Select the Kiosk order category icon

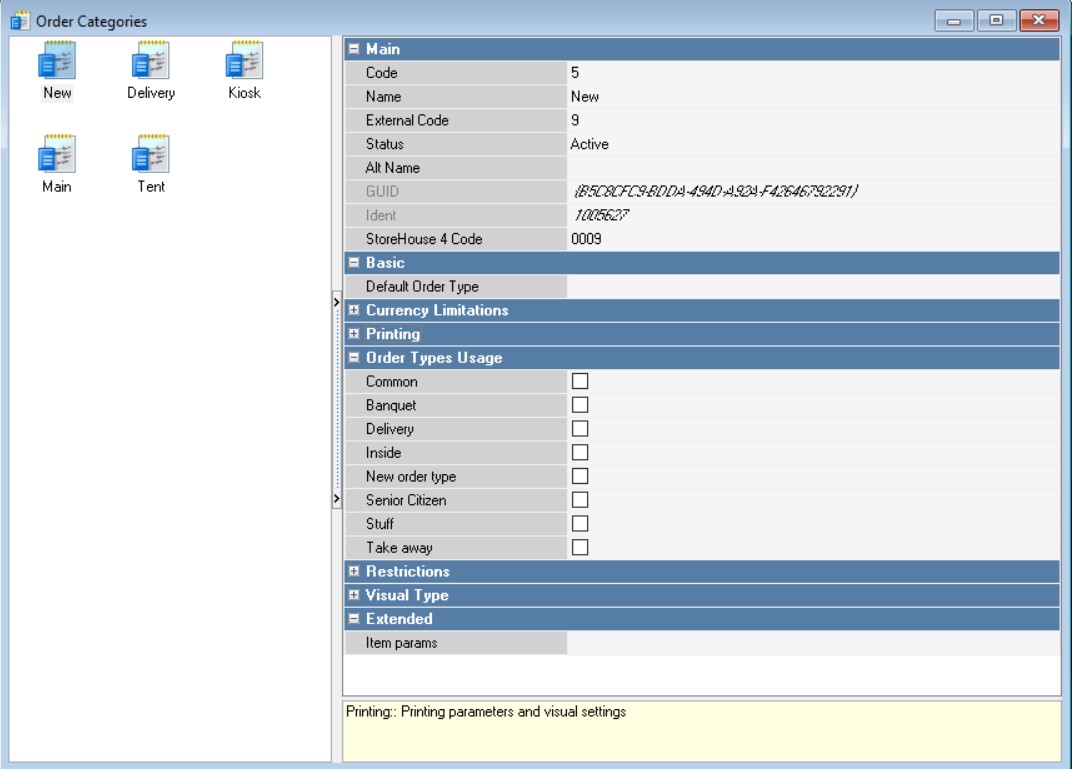click(x=244, y=61)
